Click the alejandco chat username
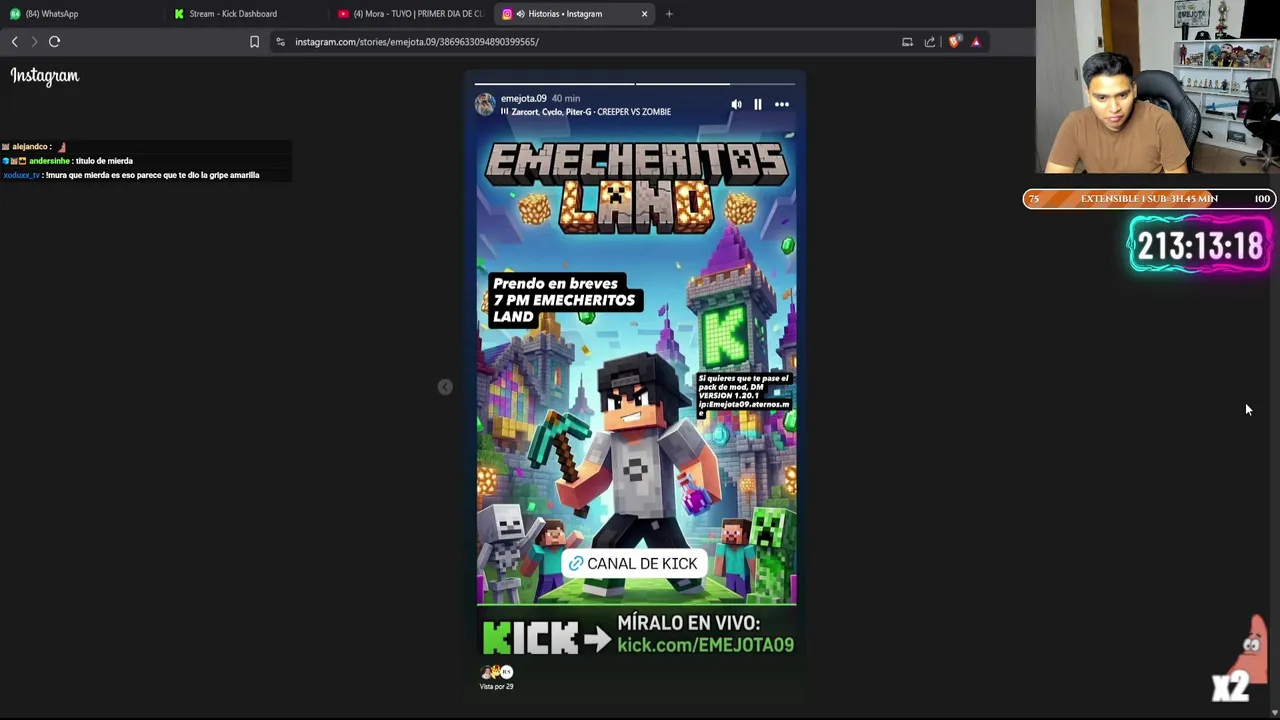The height and width of the screenshot is (720, 1280). coord(30,147)
